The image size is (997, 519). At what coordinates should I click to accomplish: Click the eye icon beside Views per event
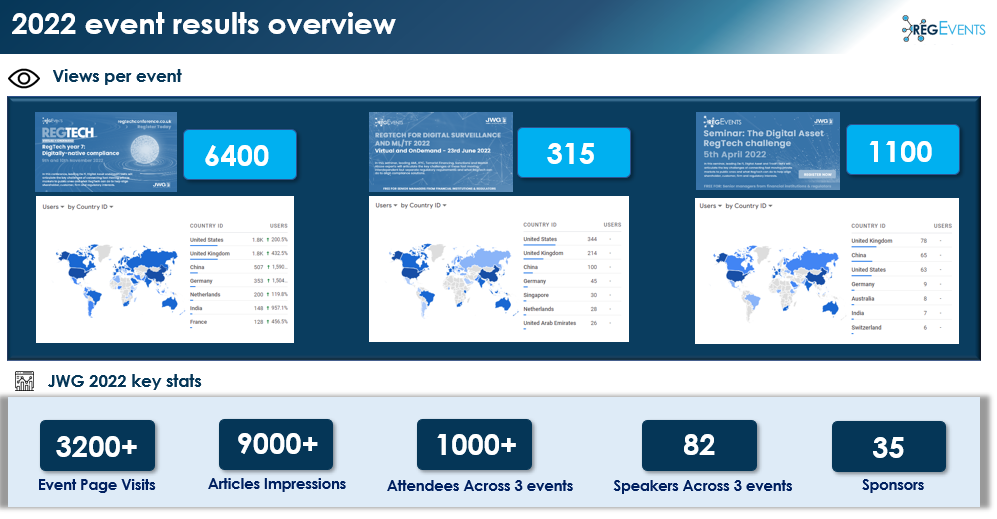(x=24, y=78)
